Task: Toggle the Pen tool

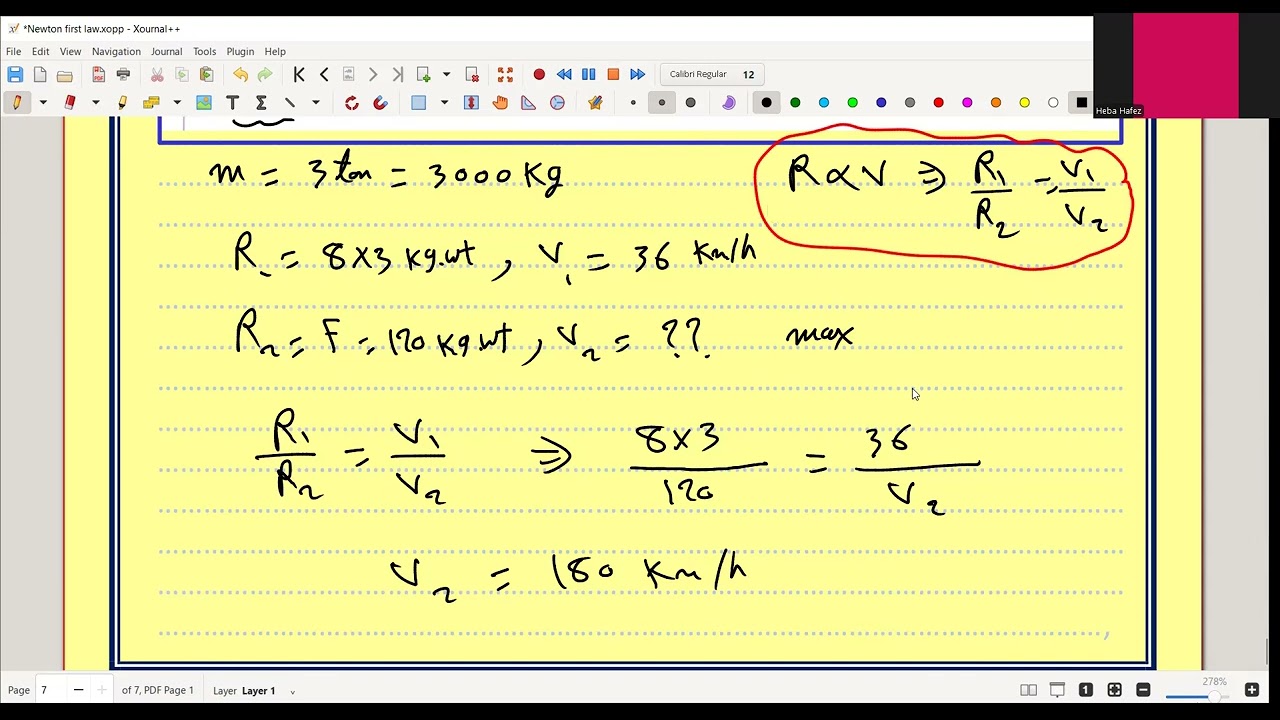Action: pos(17,102)
